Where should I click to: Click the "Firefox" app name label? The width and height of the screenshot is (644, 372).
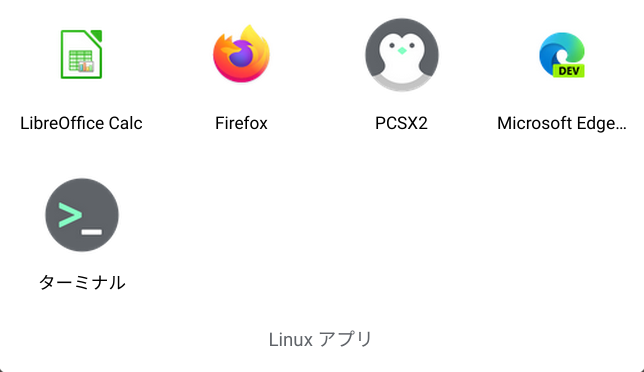[241, 123]
